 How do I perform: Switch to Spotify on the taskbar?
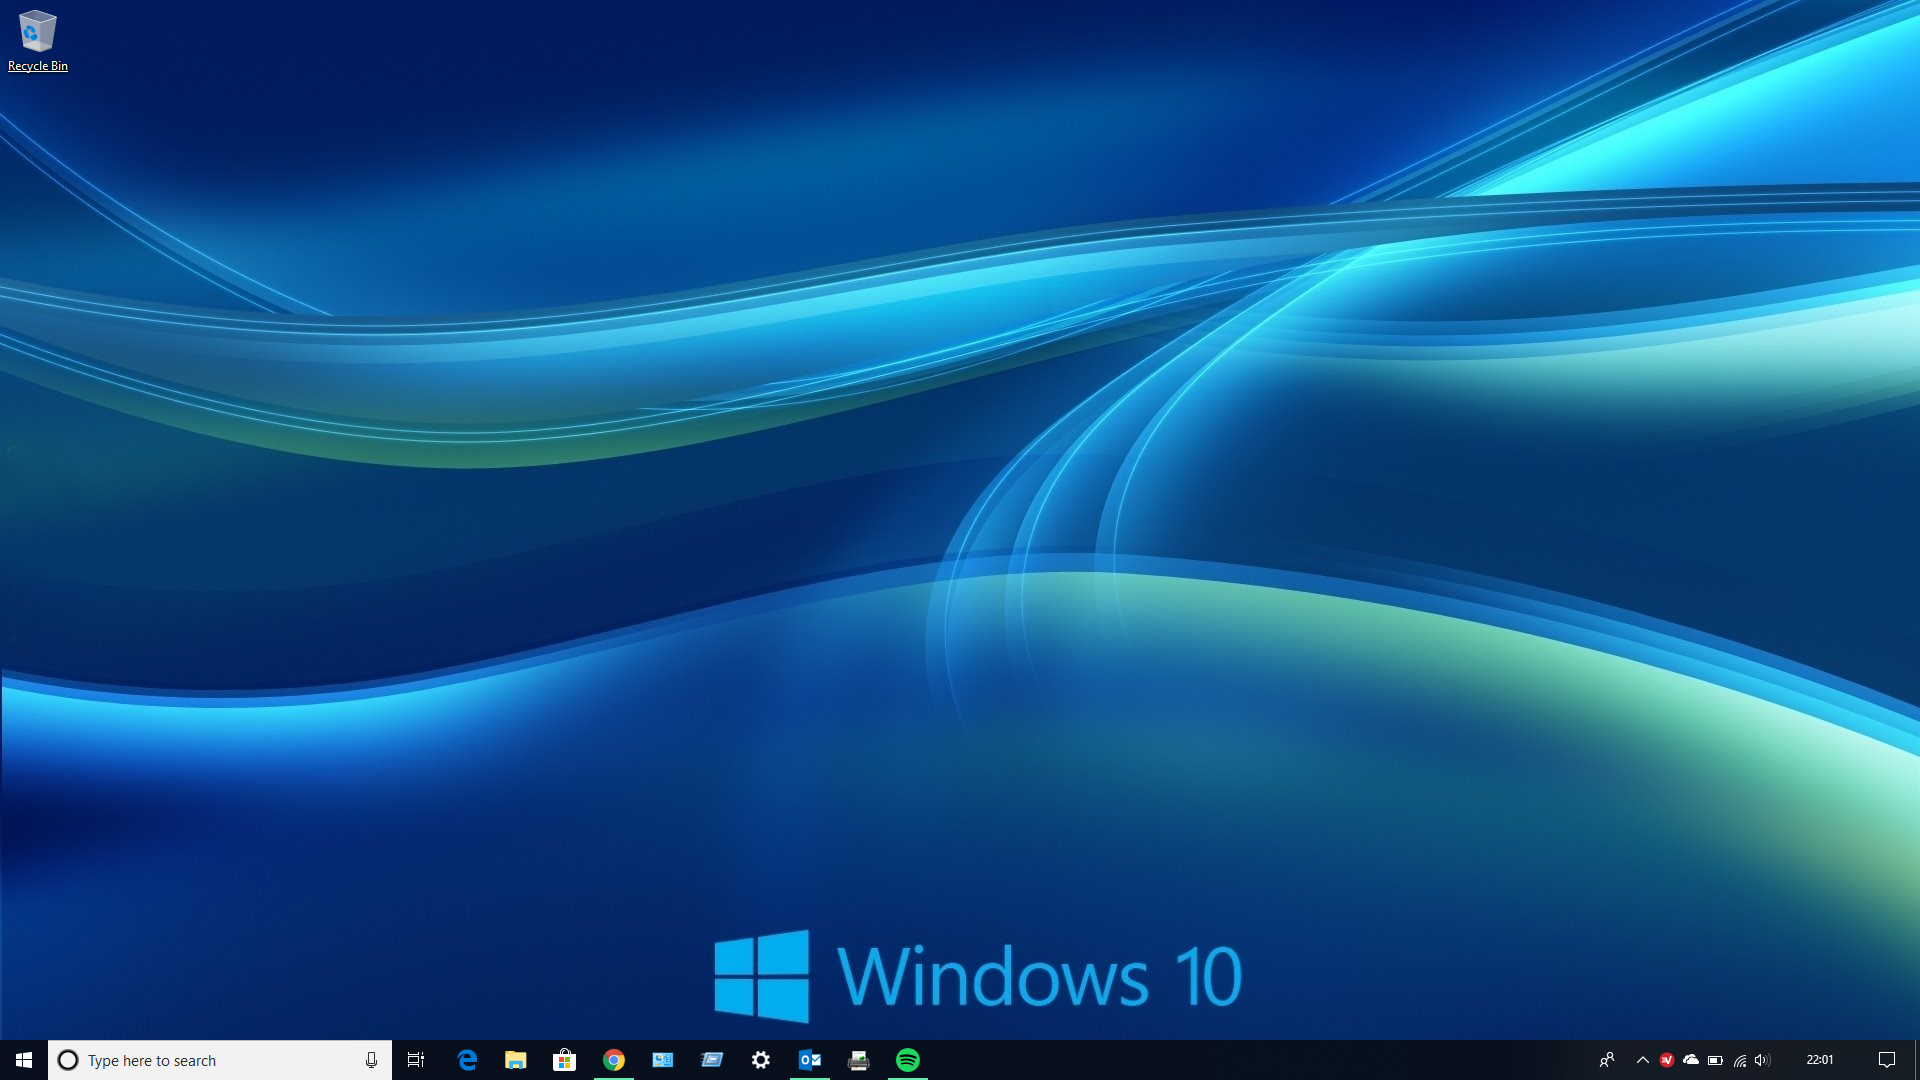point(908,1060)
